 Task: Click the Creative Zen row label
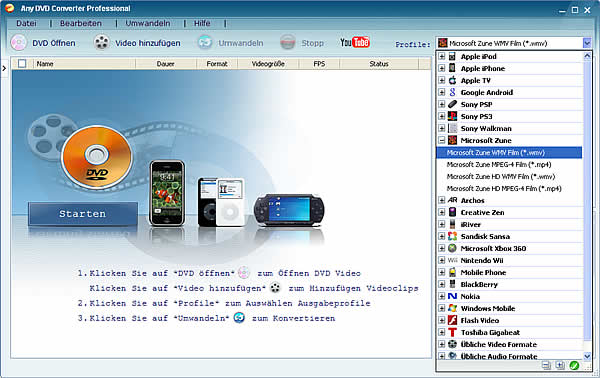tap(482, 212)
